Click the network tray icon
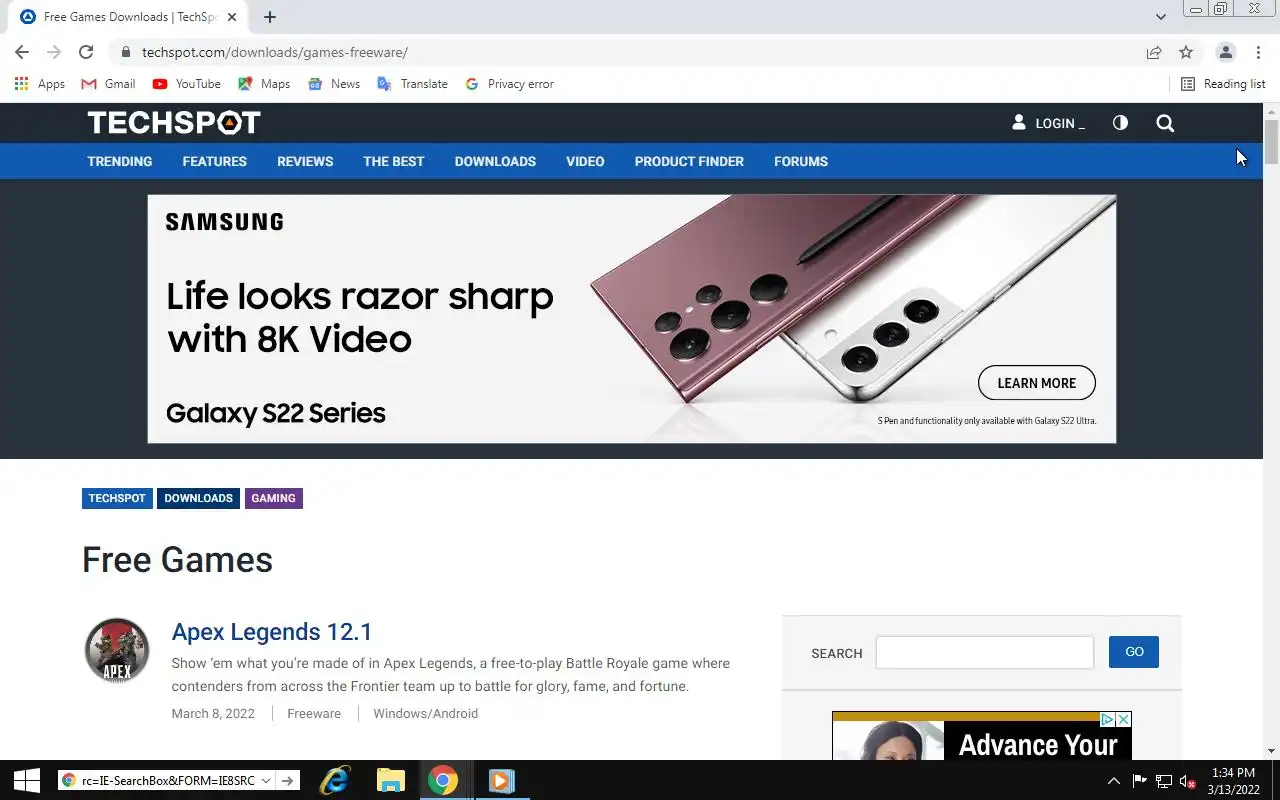The width and height of the screenshot is (1280, 800). click(1164, 781)
